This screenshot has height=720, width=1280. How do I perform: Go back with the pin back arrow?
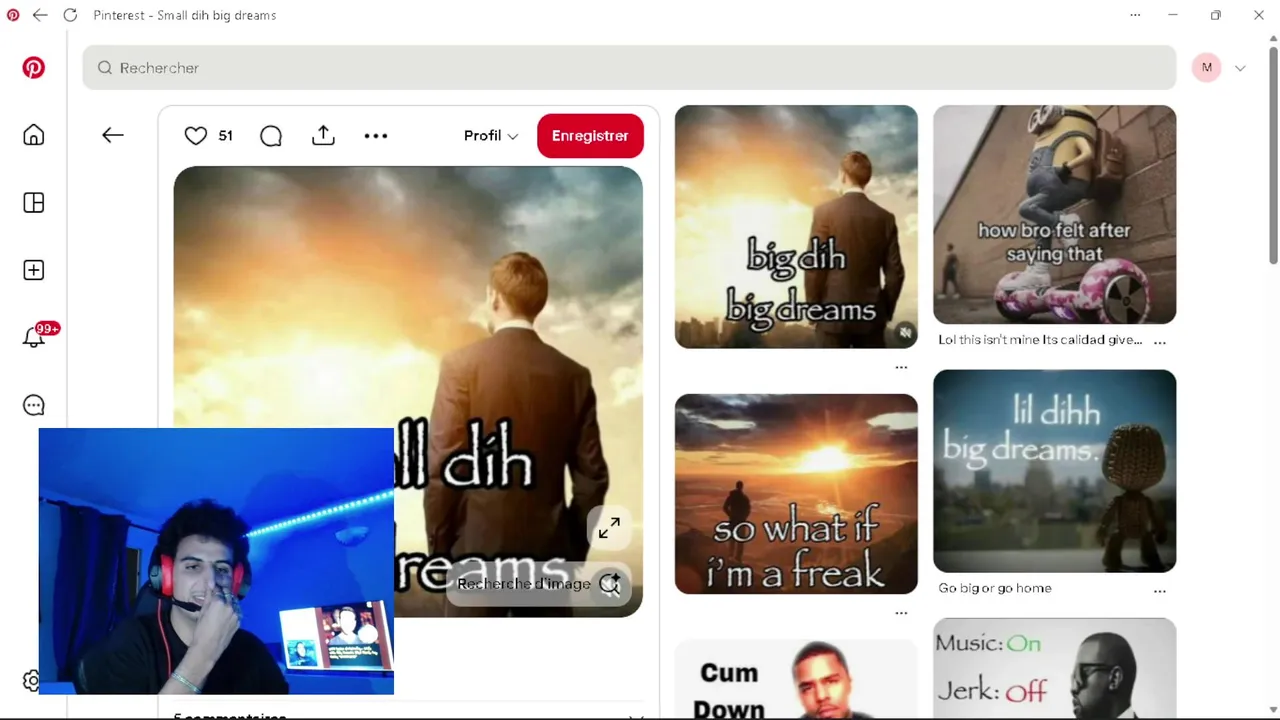(x=113, y=135)
